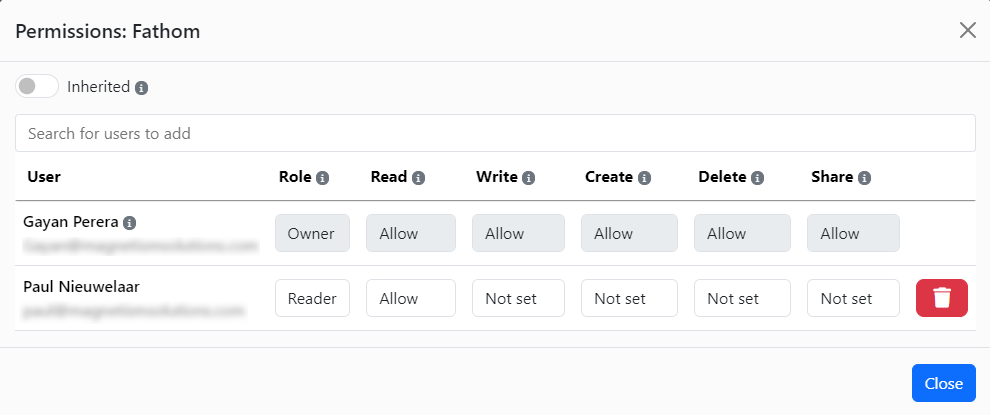Open Paul Nieuwelaar's Delete permission dropdown
The width and height of the screenshot is (990, 415).
click(x=742, y=298)
